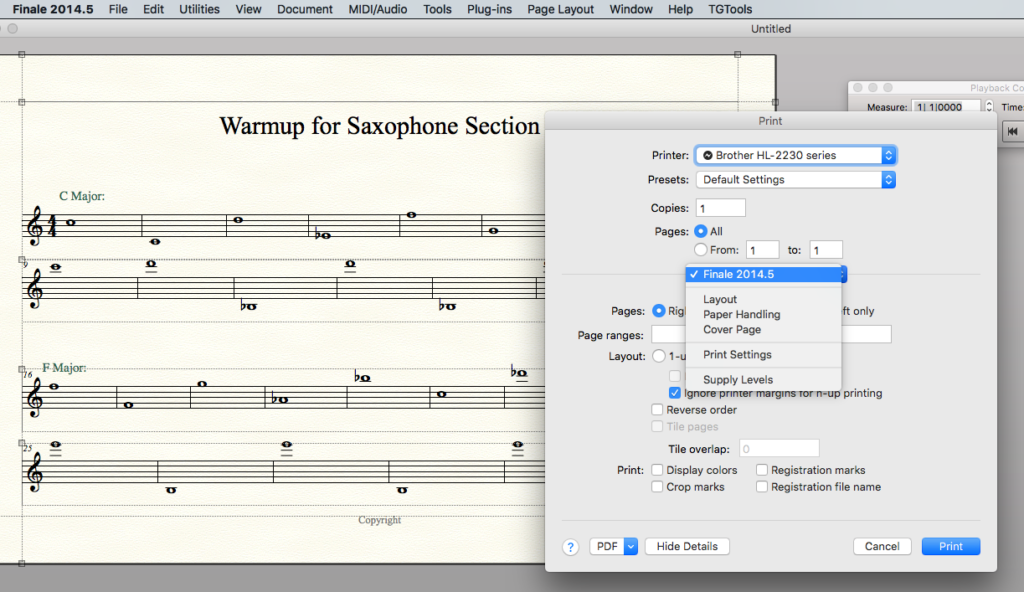Click the rewind-to-start playback icon
Screen dimensions: 1024x592
[x=1012, y=131]
